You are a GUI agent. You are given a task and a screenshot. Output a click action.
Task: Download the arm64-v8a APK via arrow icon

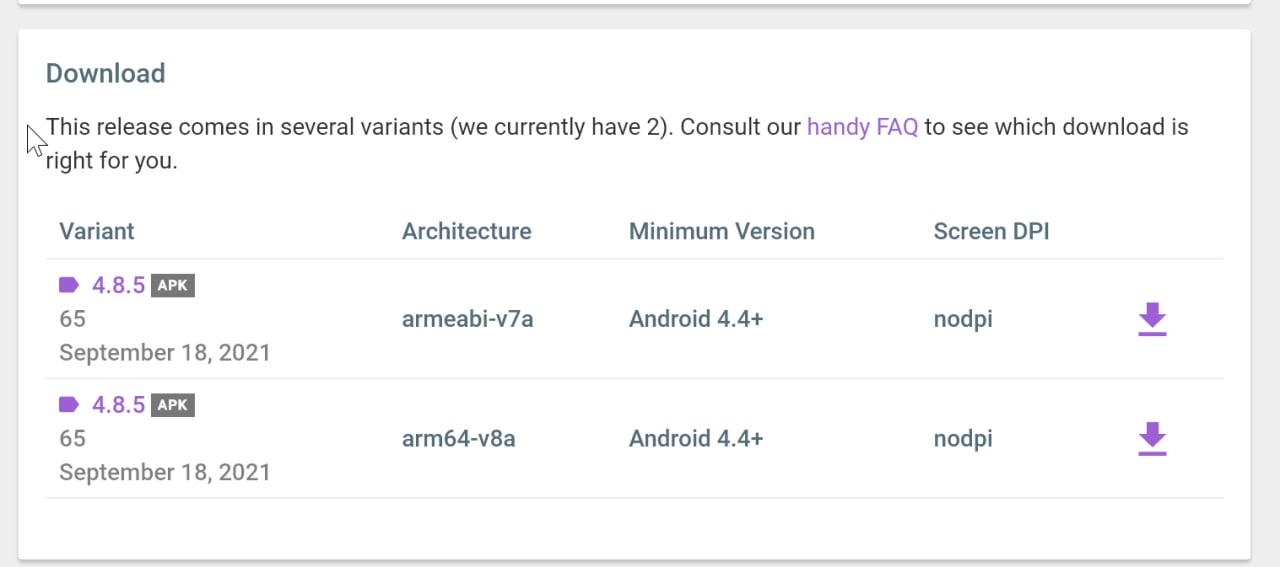tap(1152, 439)
